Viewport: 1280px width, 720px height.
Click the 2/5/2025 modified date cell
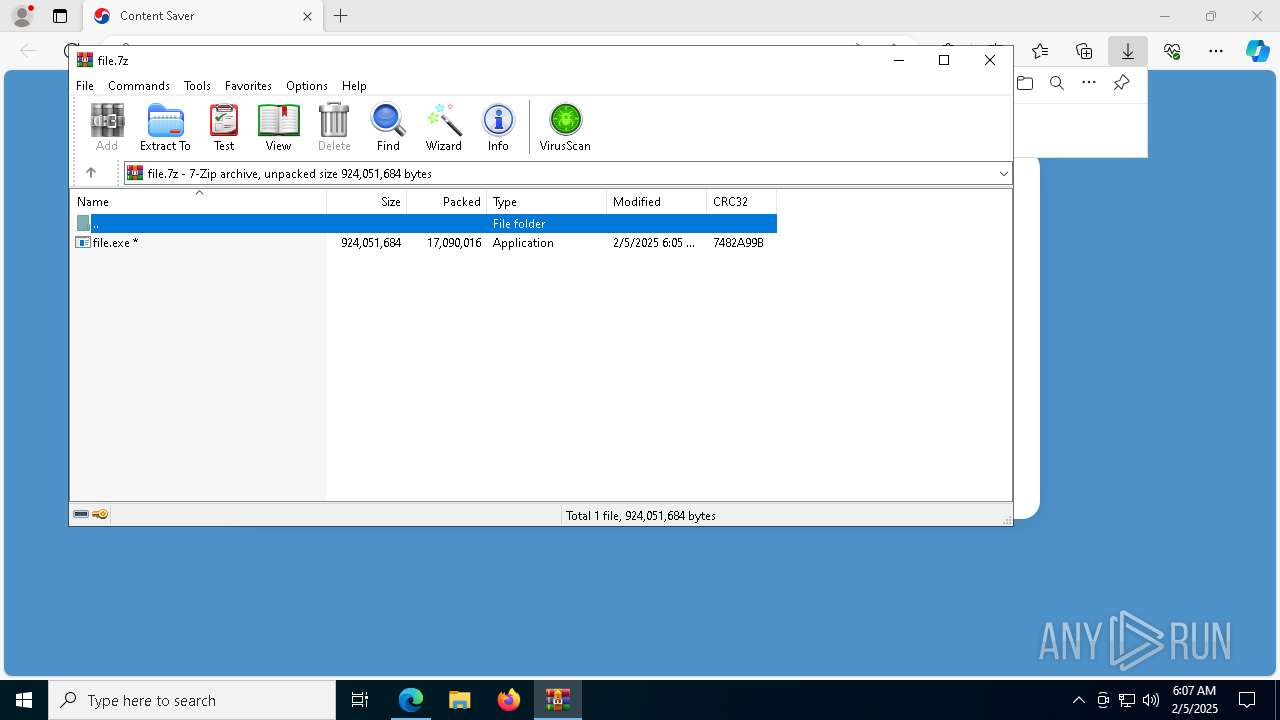coord(654,243)
